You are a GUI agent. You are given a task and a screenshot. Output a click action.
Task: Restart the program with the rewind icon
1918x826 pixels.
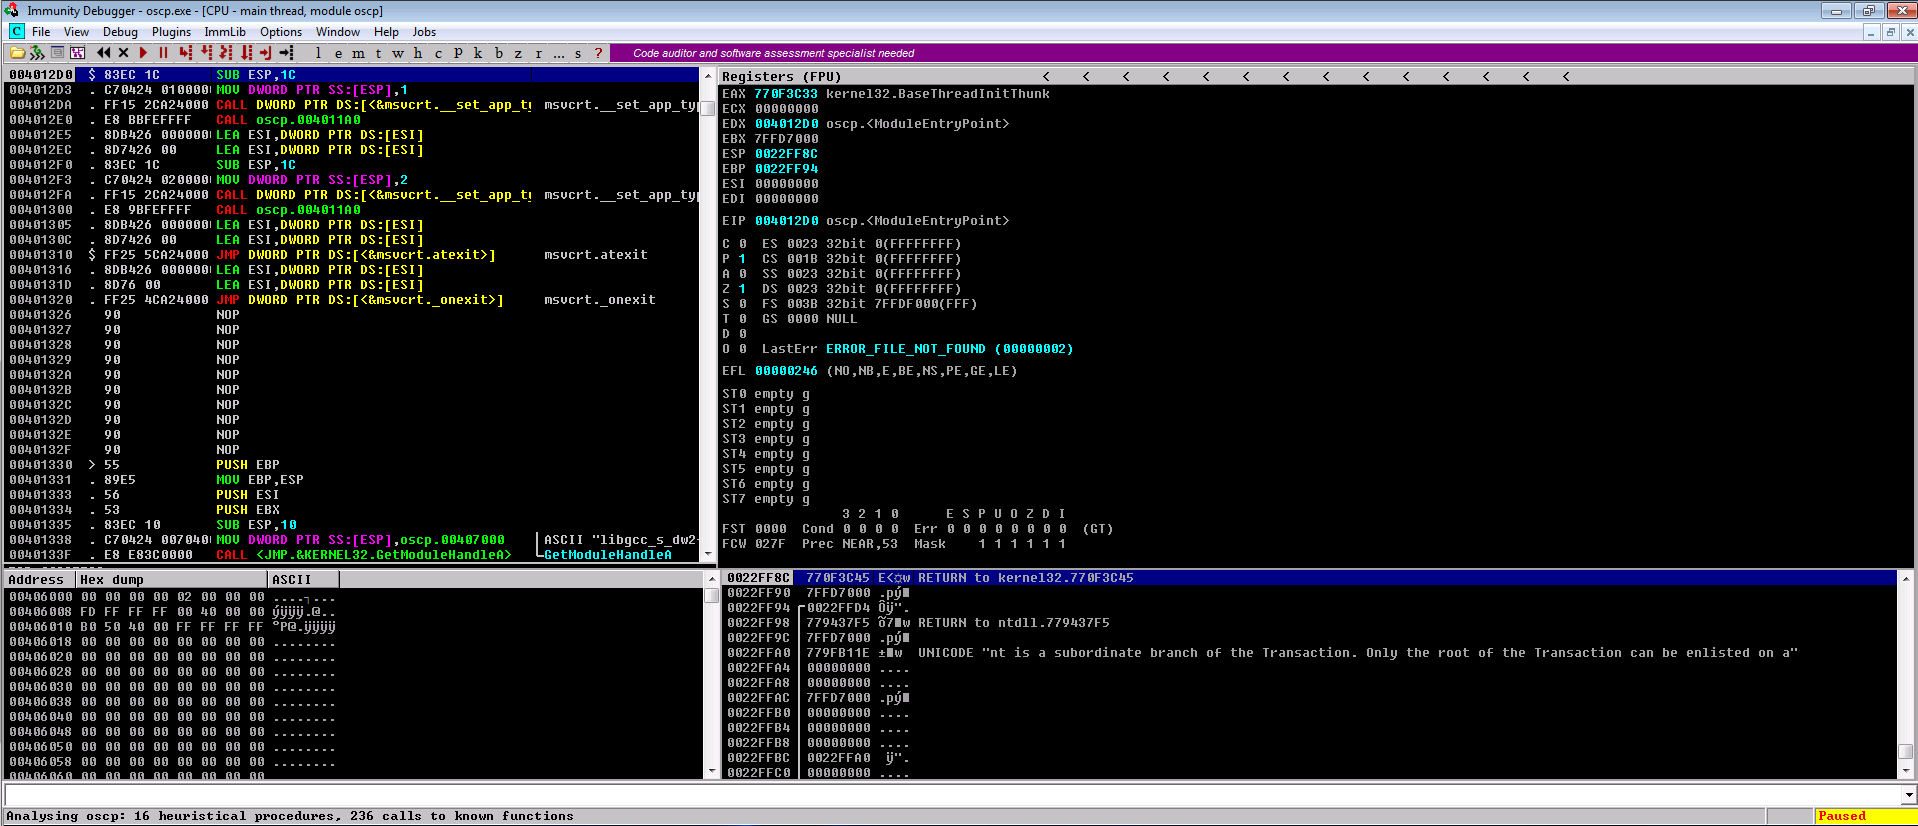[x=103, y=53]
